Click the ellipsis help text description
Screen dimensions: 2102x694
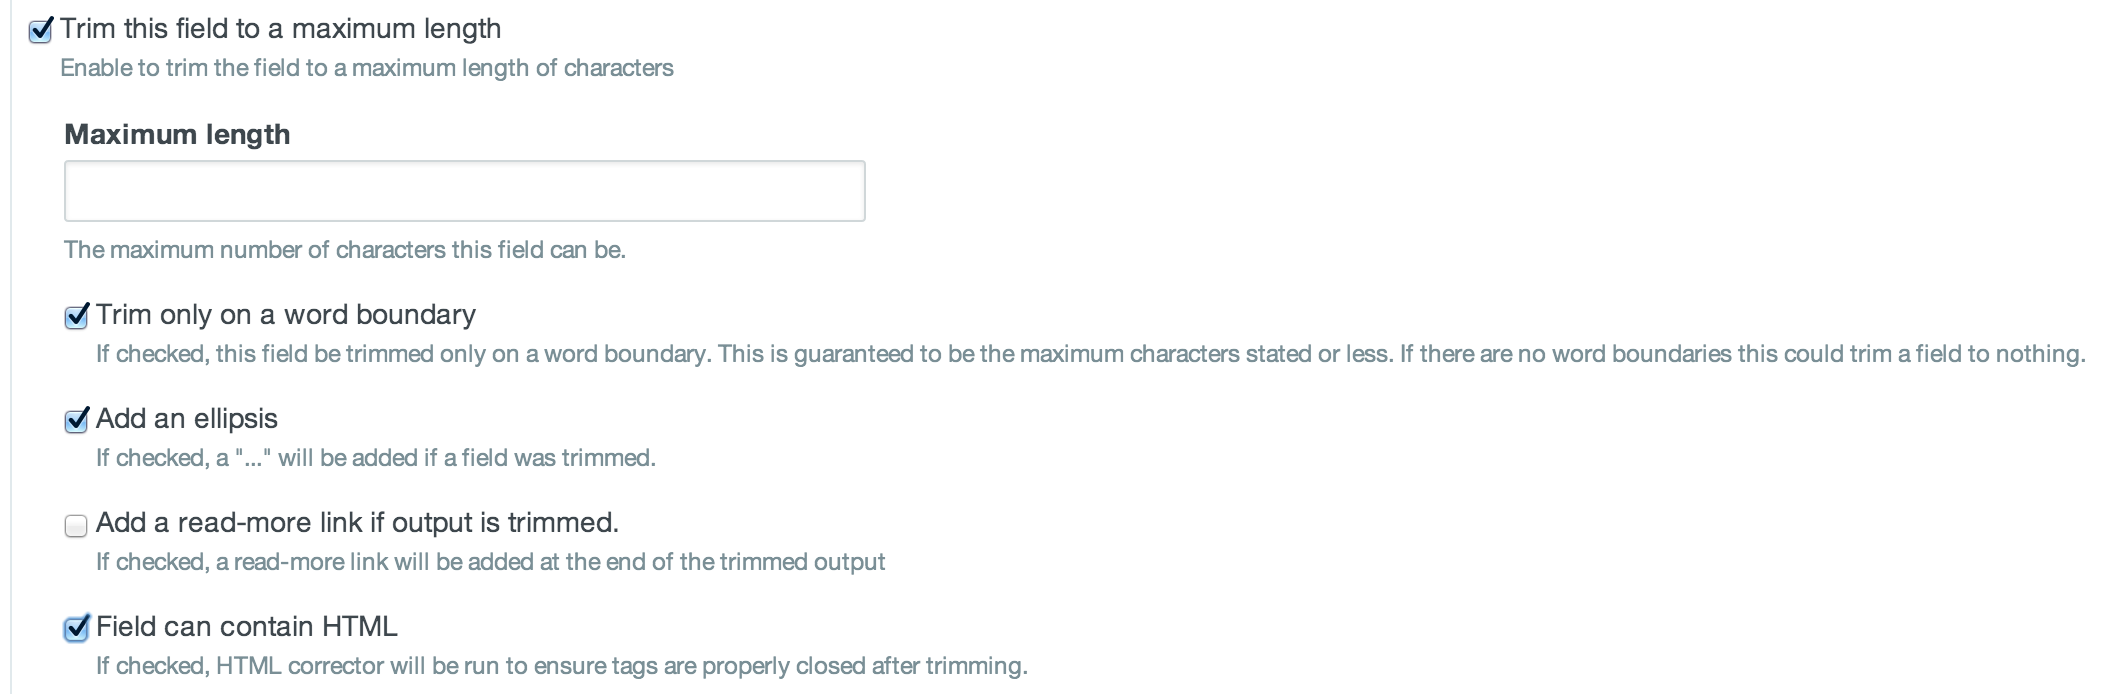click(374, 457)
